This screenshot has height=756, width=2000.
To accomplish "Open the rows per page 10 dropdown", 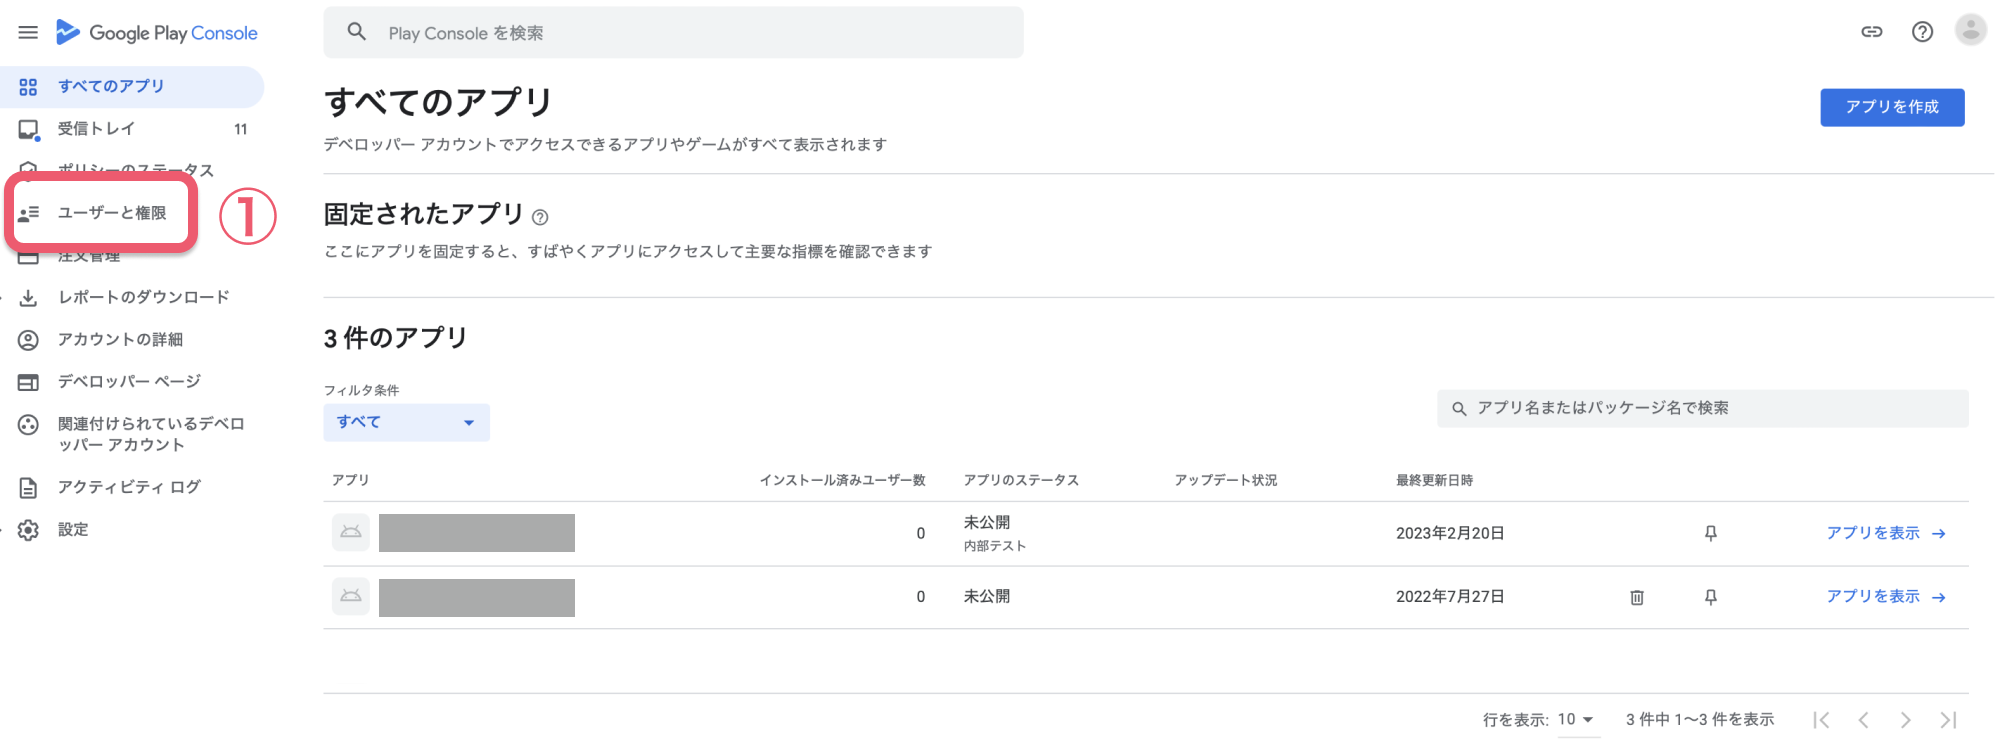I will click(x=1576, y=719).
